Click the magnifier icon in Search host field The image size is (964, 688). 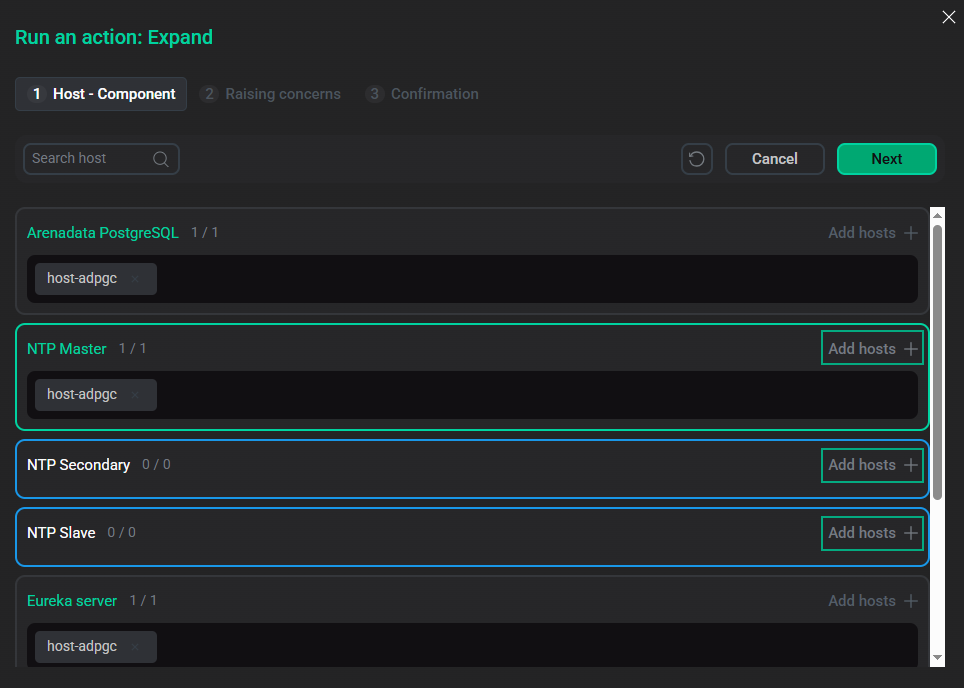pos(161,159)
